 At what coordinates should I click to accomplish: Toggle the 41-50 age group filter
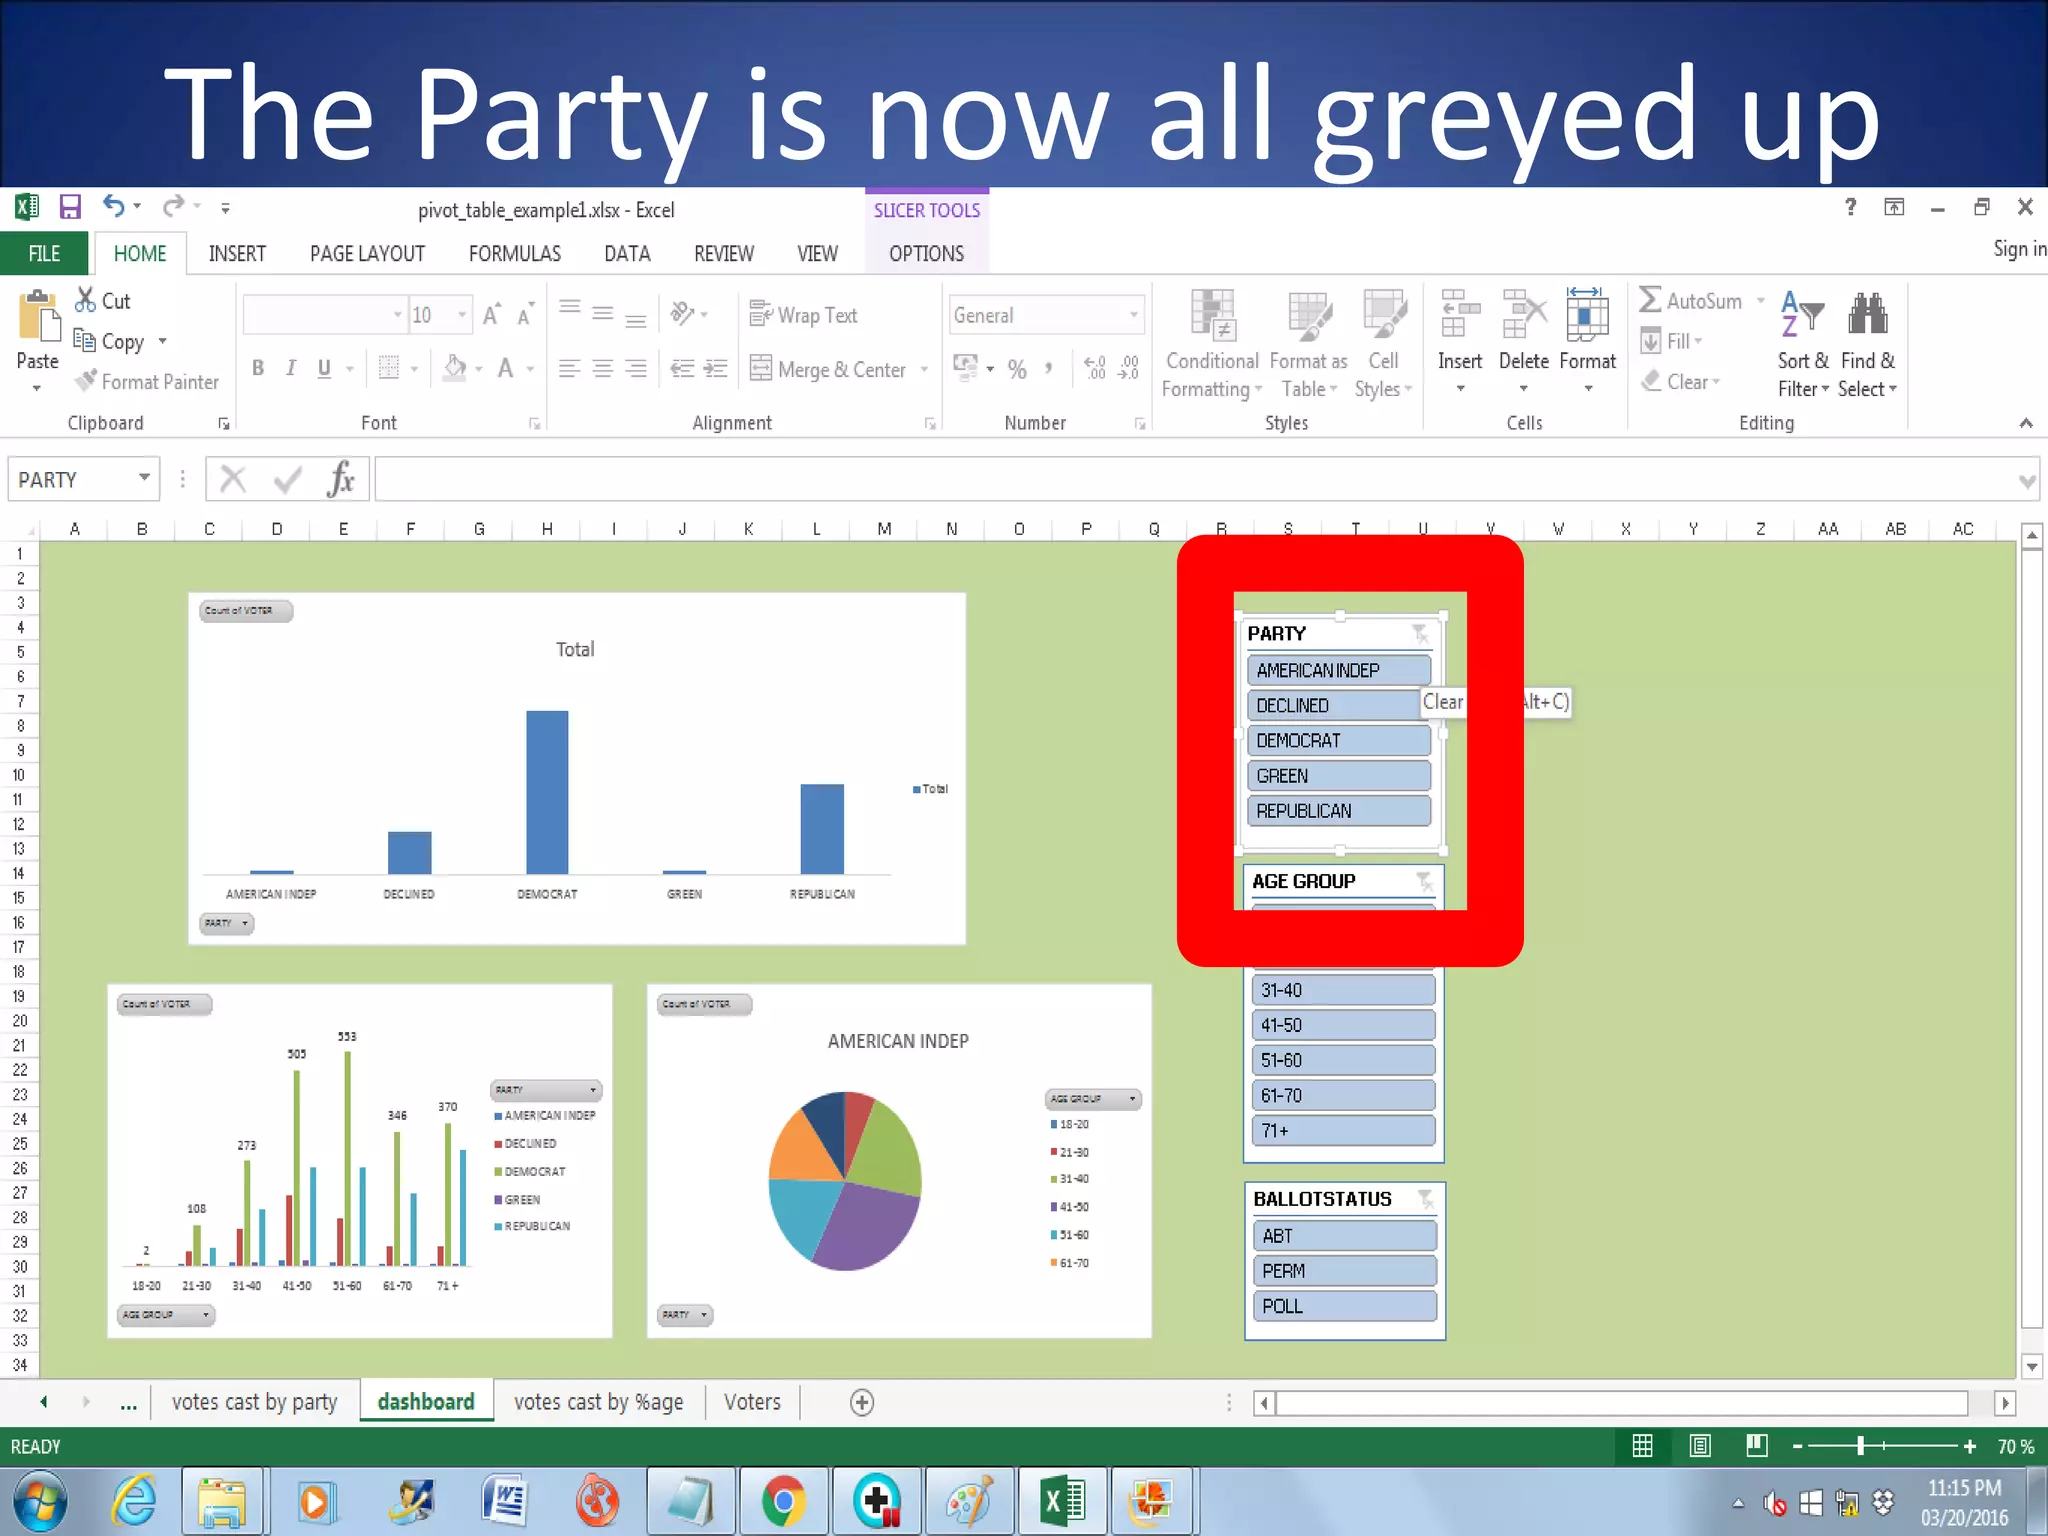1342,1025
